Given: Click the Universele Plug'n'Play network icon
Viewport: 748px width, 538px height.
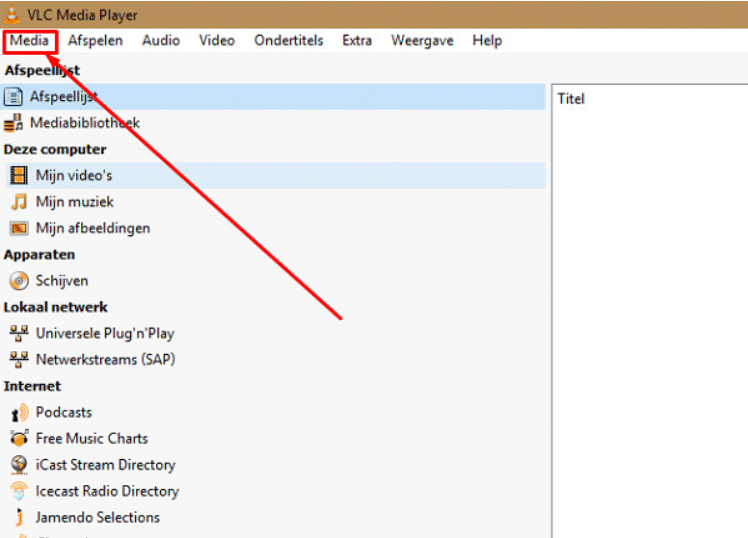Looking at the screenshot, I should (x=18, y=333).
